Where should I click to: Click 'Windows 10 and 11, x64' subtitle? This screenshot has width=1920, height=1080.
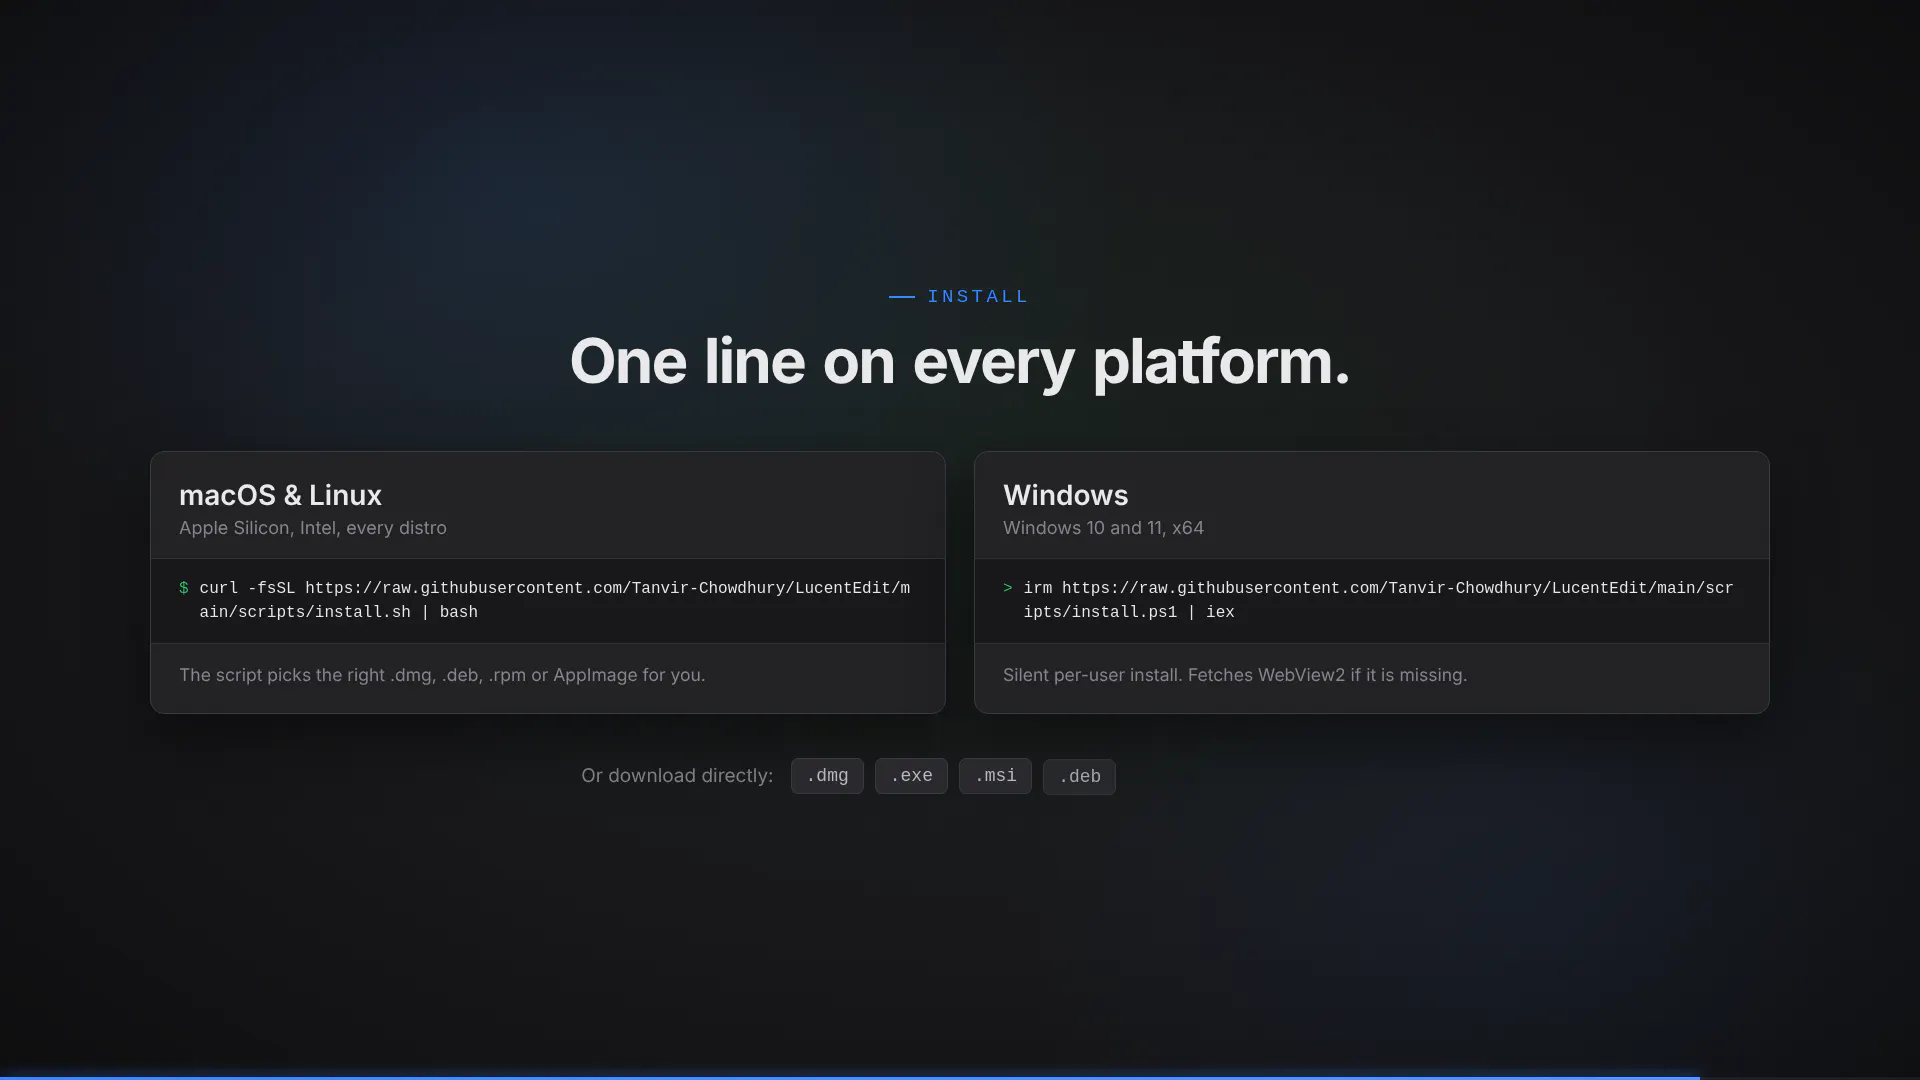click(x=1103, y=528)
